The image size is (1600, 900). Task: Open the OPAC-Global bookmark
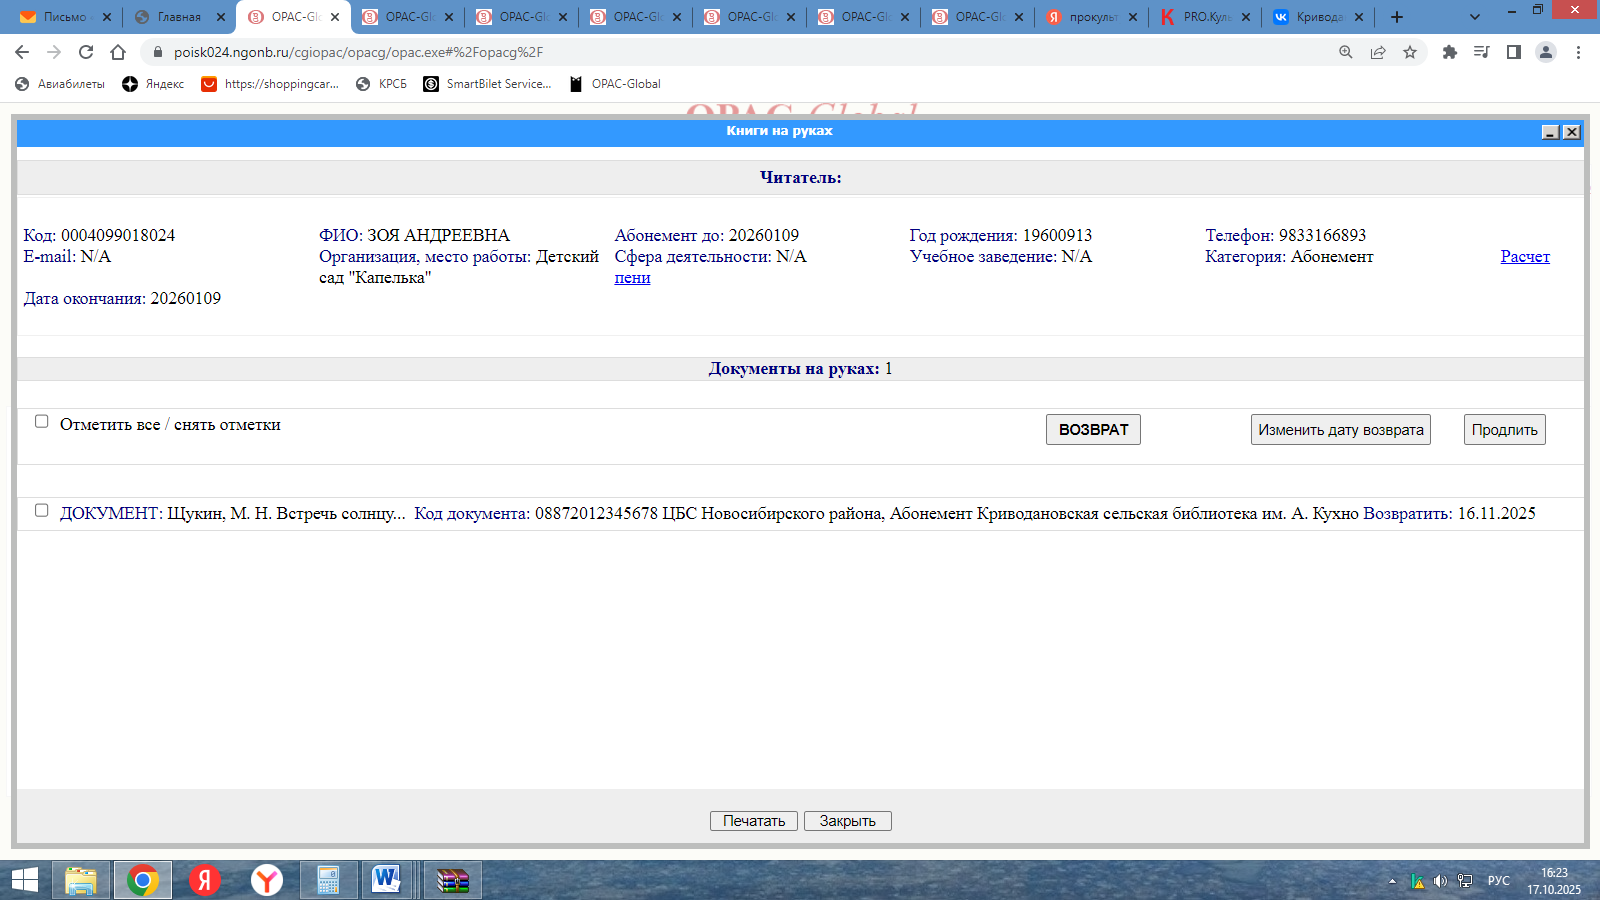tap(615, 84)
